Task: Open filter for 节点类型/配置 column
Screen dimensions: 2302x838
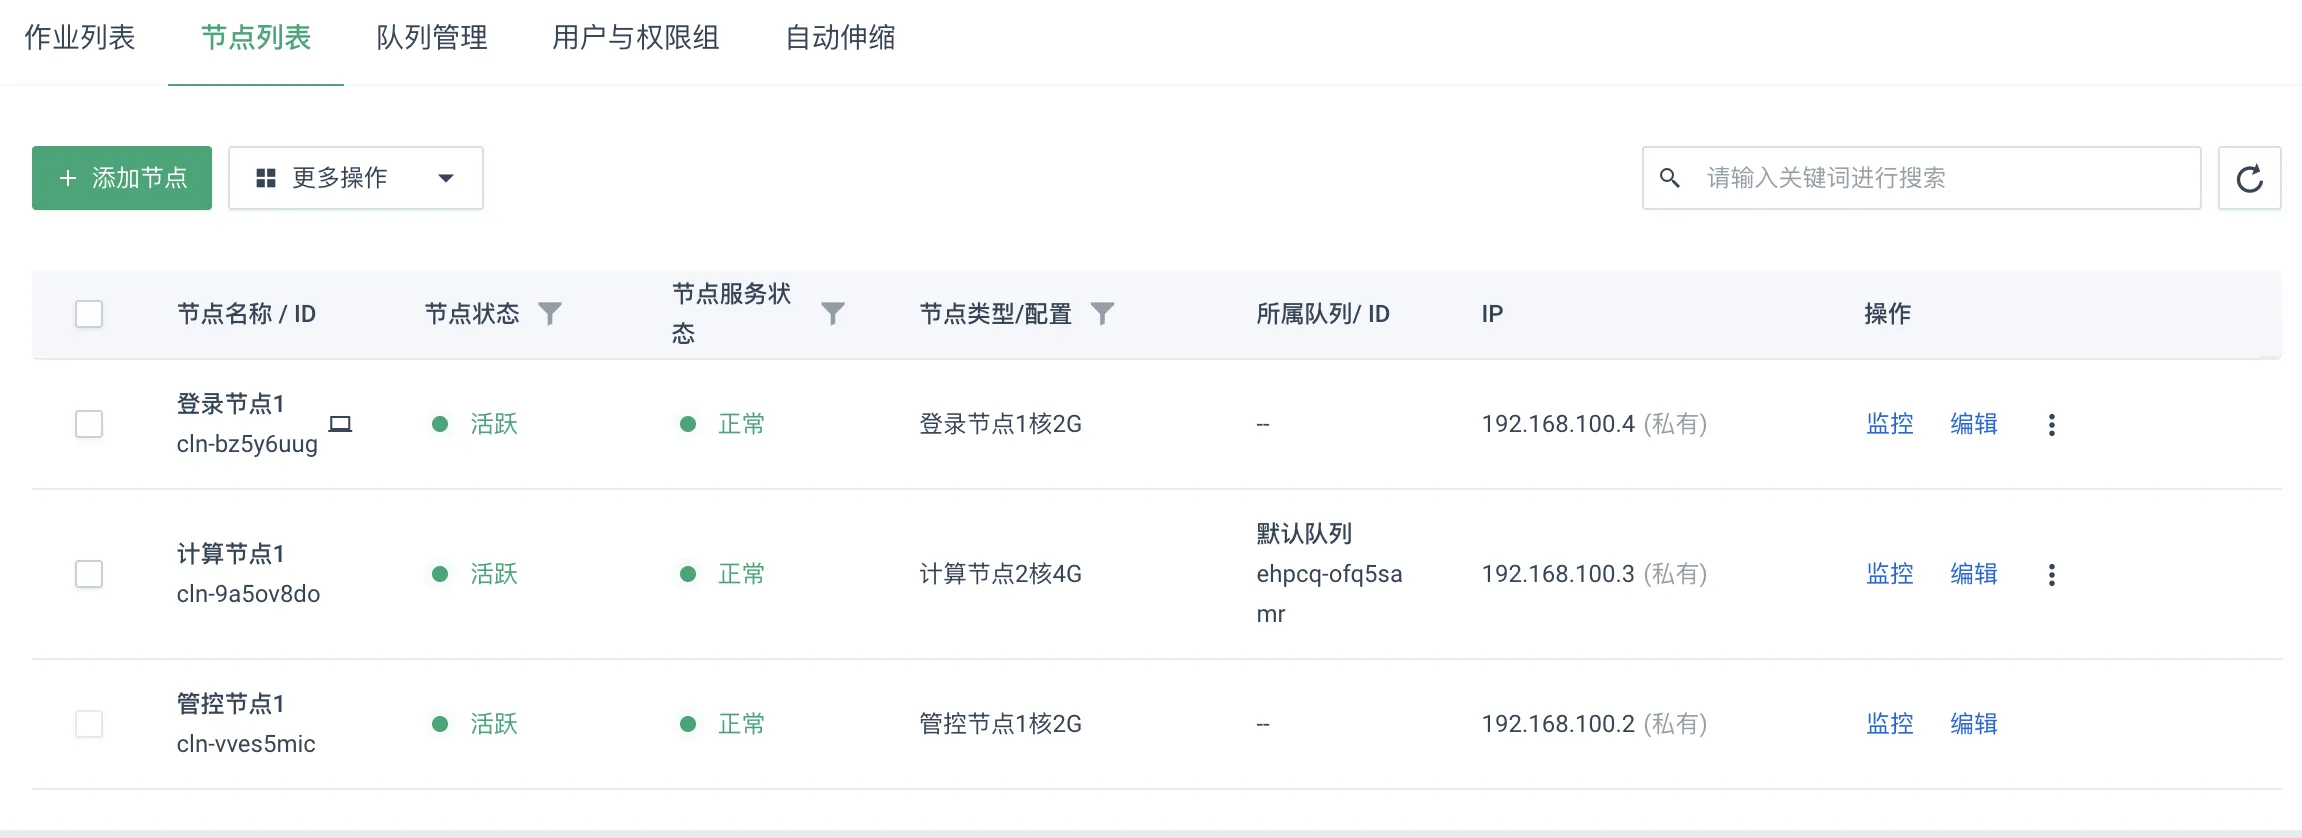Action: point(1102,314)
